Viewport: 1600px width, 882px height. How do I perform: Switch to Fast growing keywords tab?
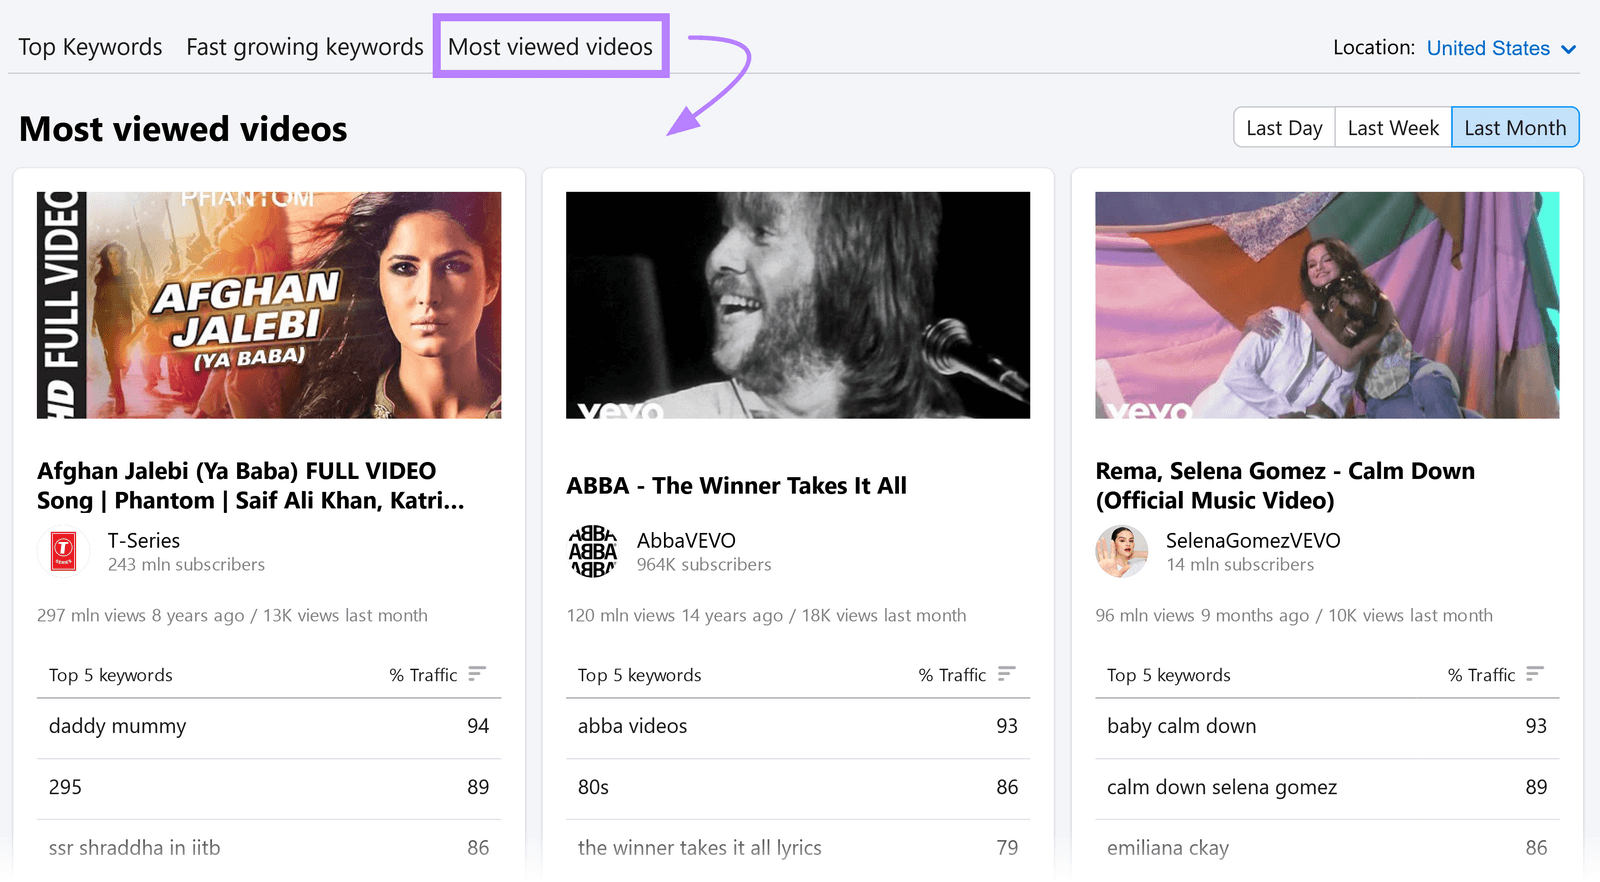305,47
